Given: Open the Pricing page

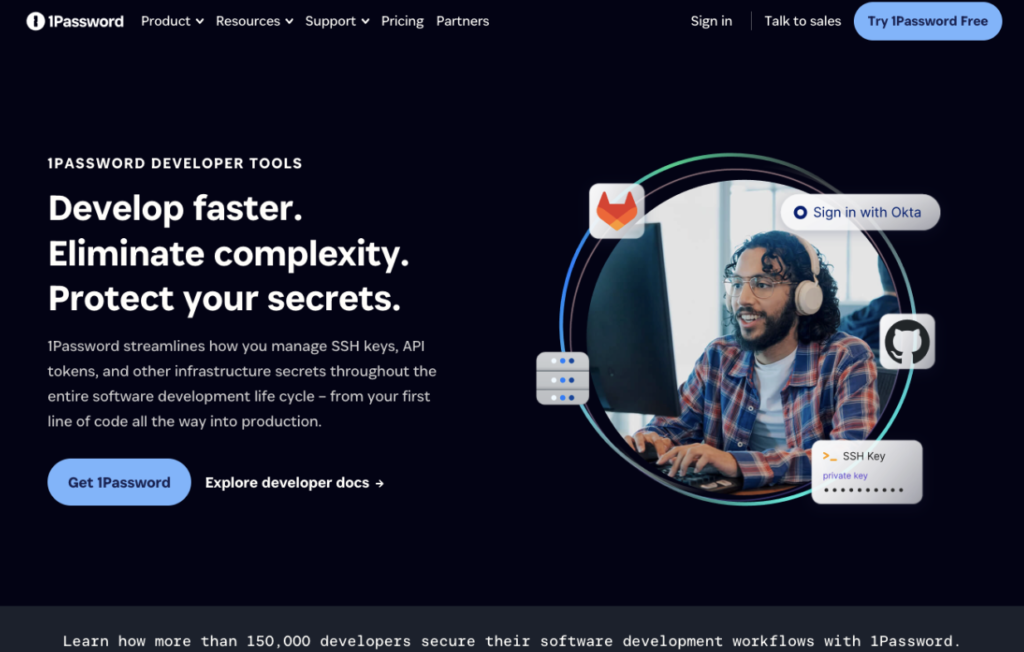Looking at the screenshot, I should (402, 21).
